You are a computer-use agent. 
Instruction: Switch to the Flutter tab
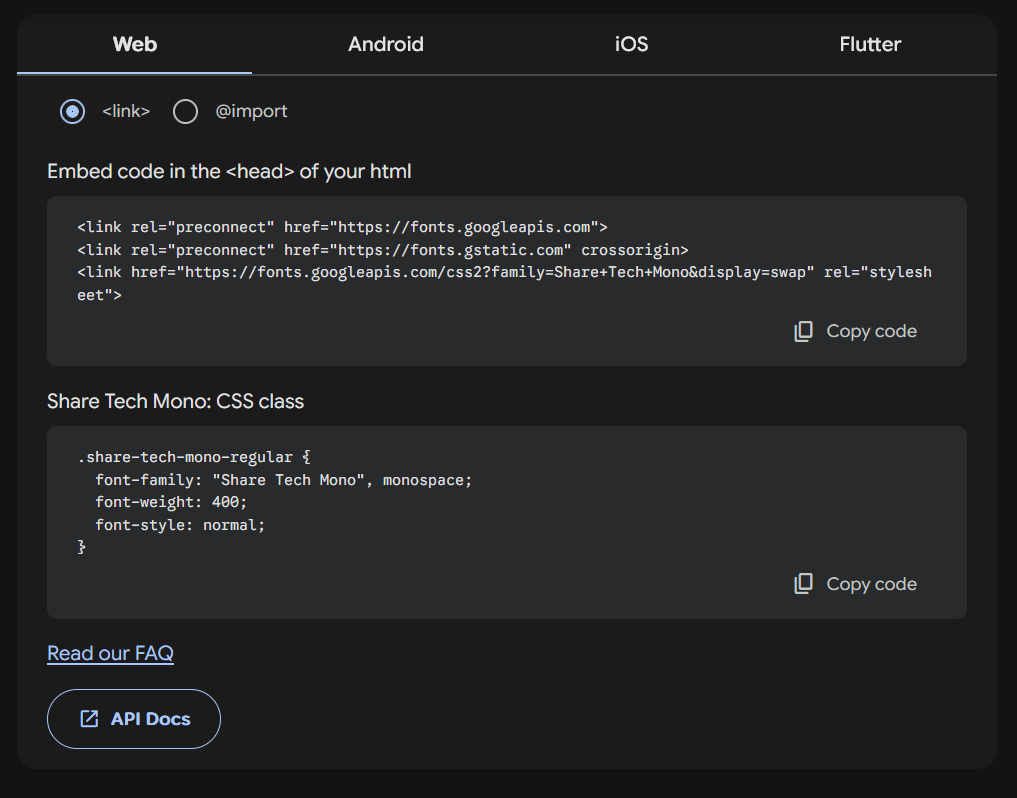(870, 44)
